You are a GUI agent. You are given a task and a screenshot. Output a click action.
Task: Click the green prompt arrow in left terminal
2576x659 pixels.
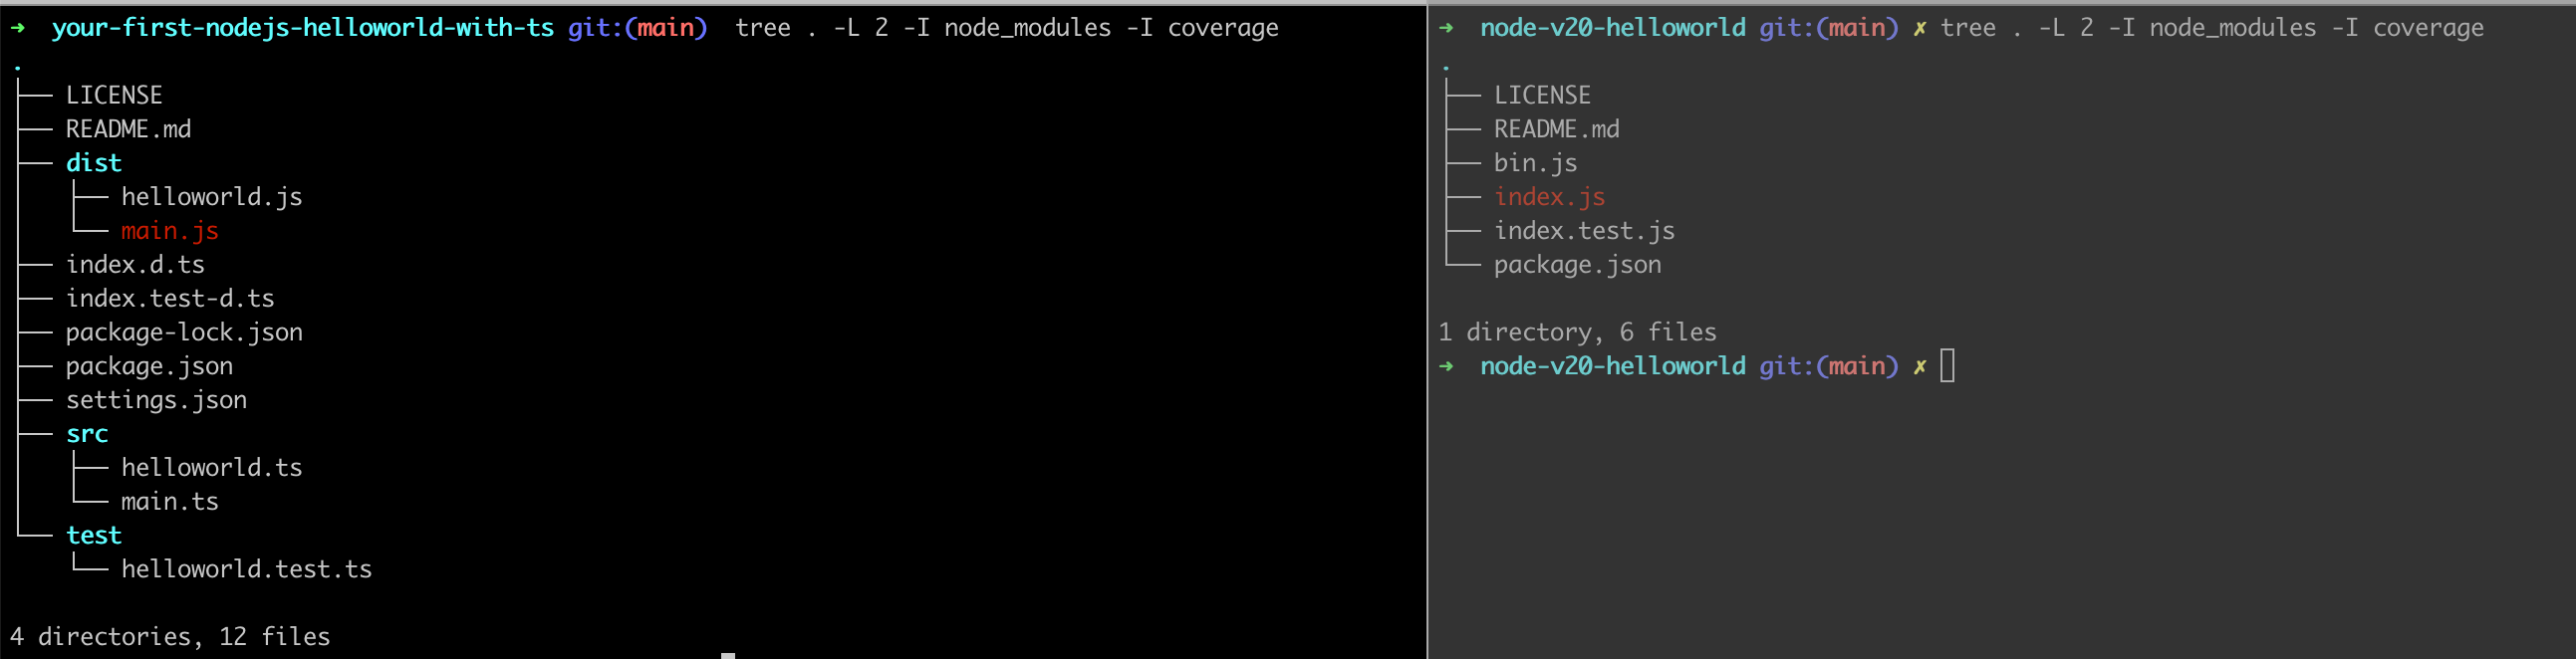tap(18, 28)
